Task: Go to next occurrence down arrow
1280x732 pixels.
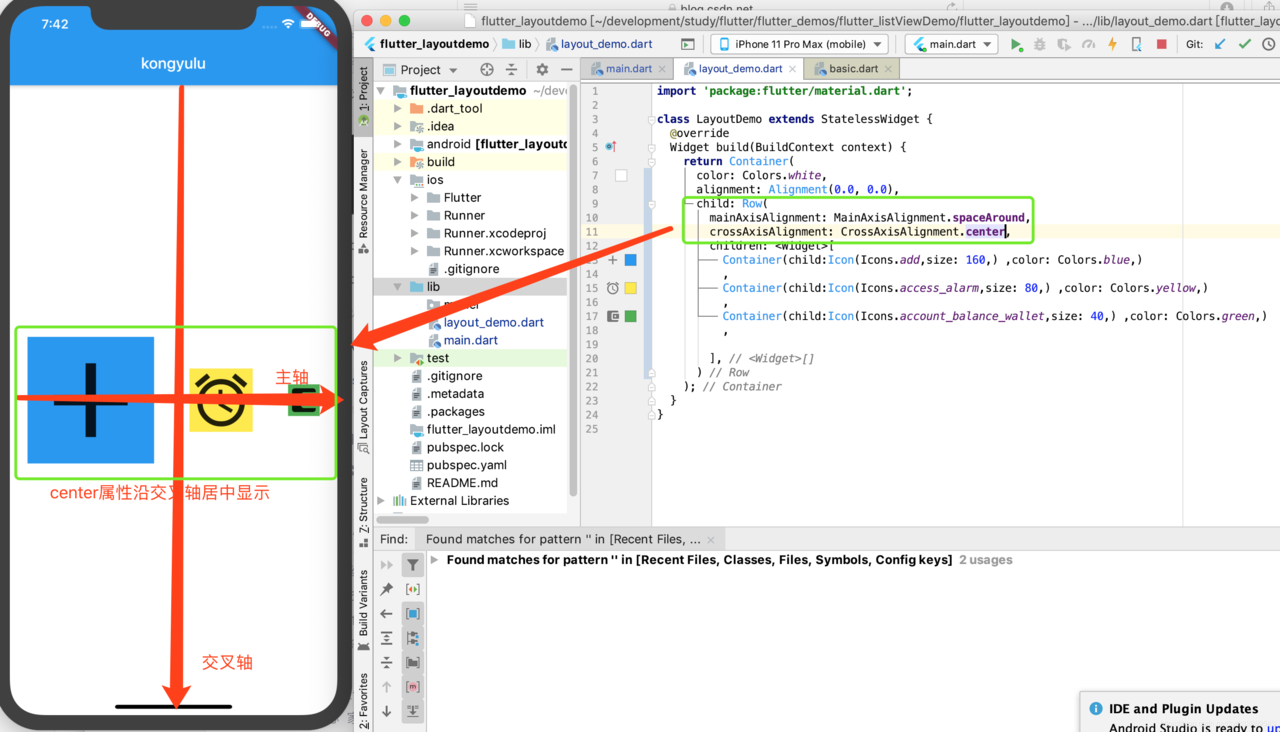Action: point(387,711)
